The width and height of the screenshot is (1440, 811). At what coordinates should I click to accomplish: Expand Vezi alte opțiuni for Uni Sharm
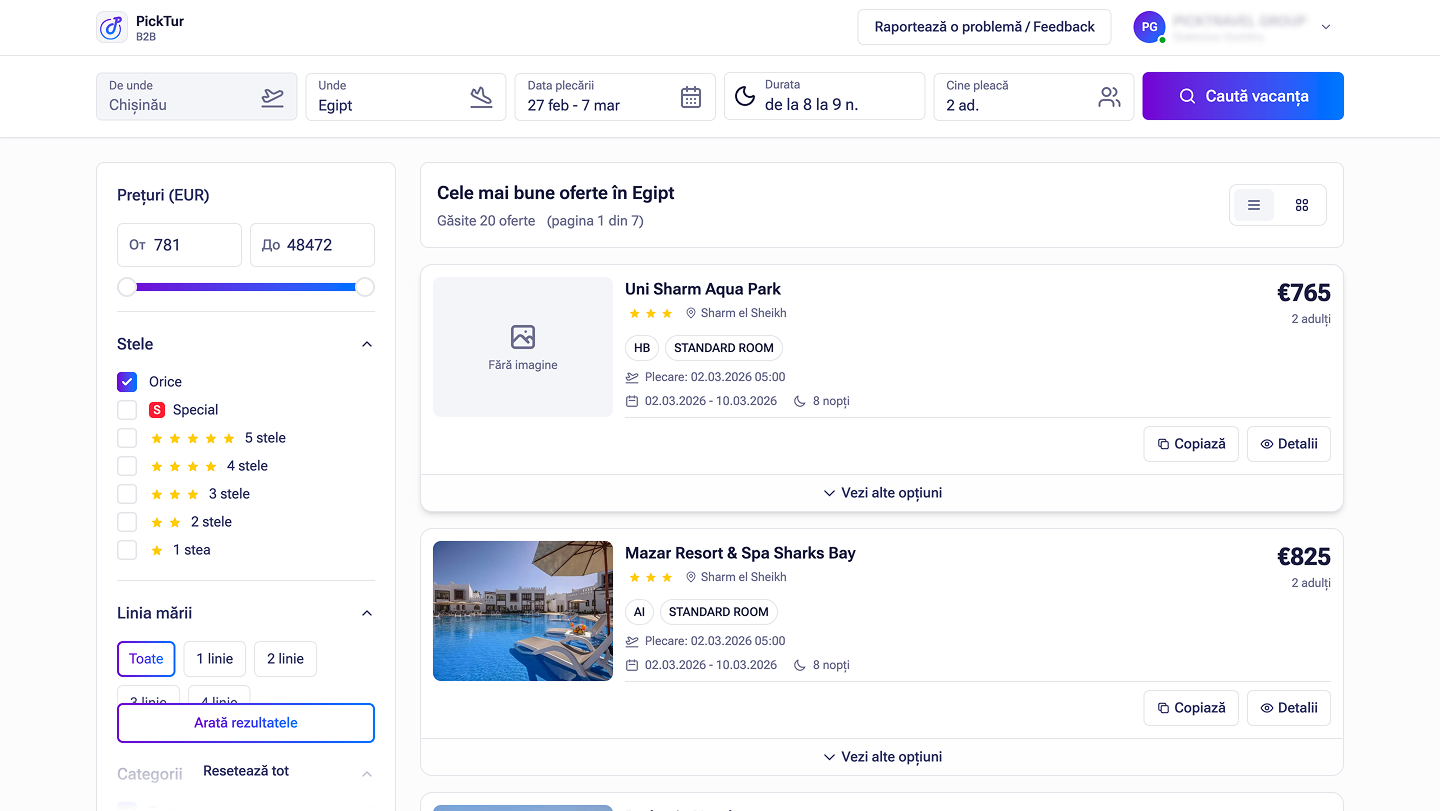[881, 493]
